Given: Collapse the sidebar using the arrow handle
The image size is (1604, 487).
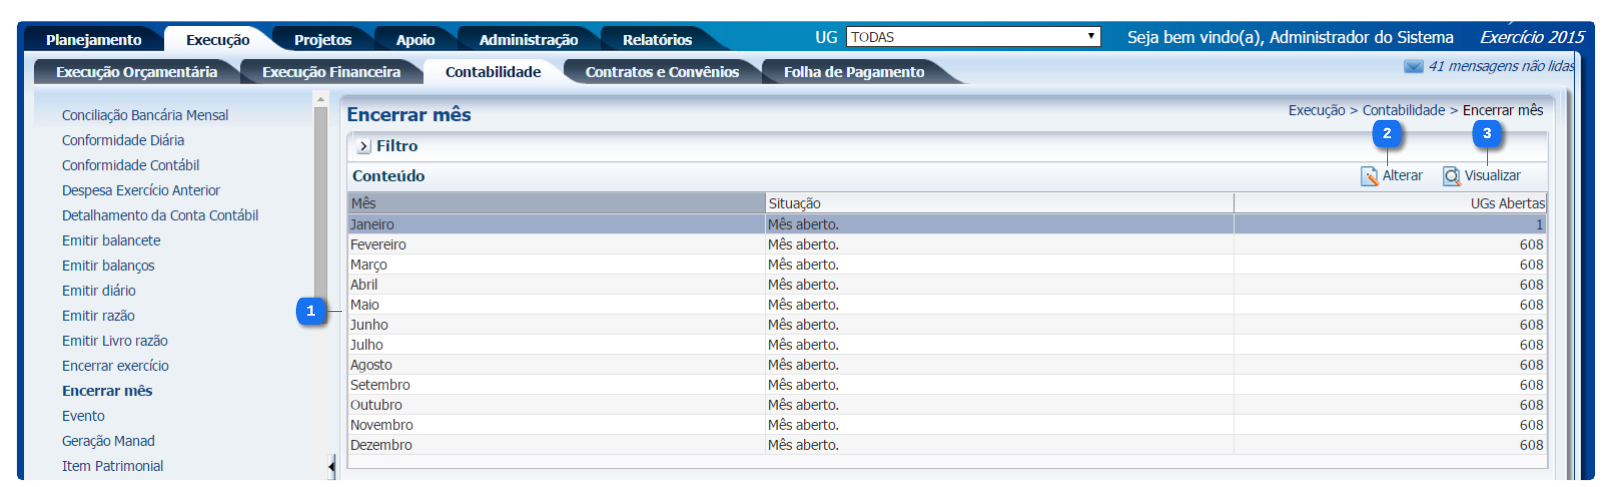Looking at the screenshot, I should tap(331, 466).
